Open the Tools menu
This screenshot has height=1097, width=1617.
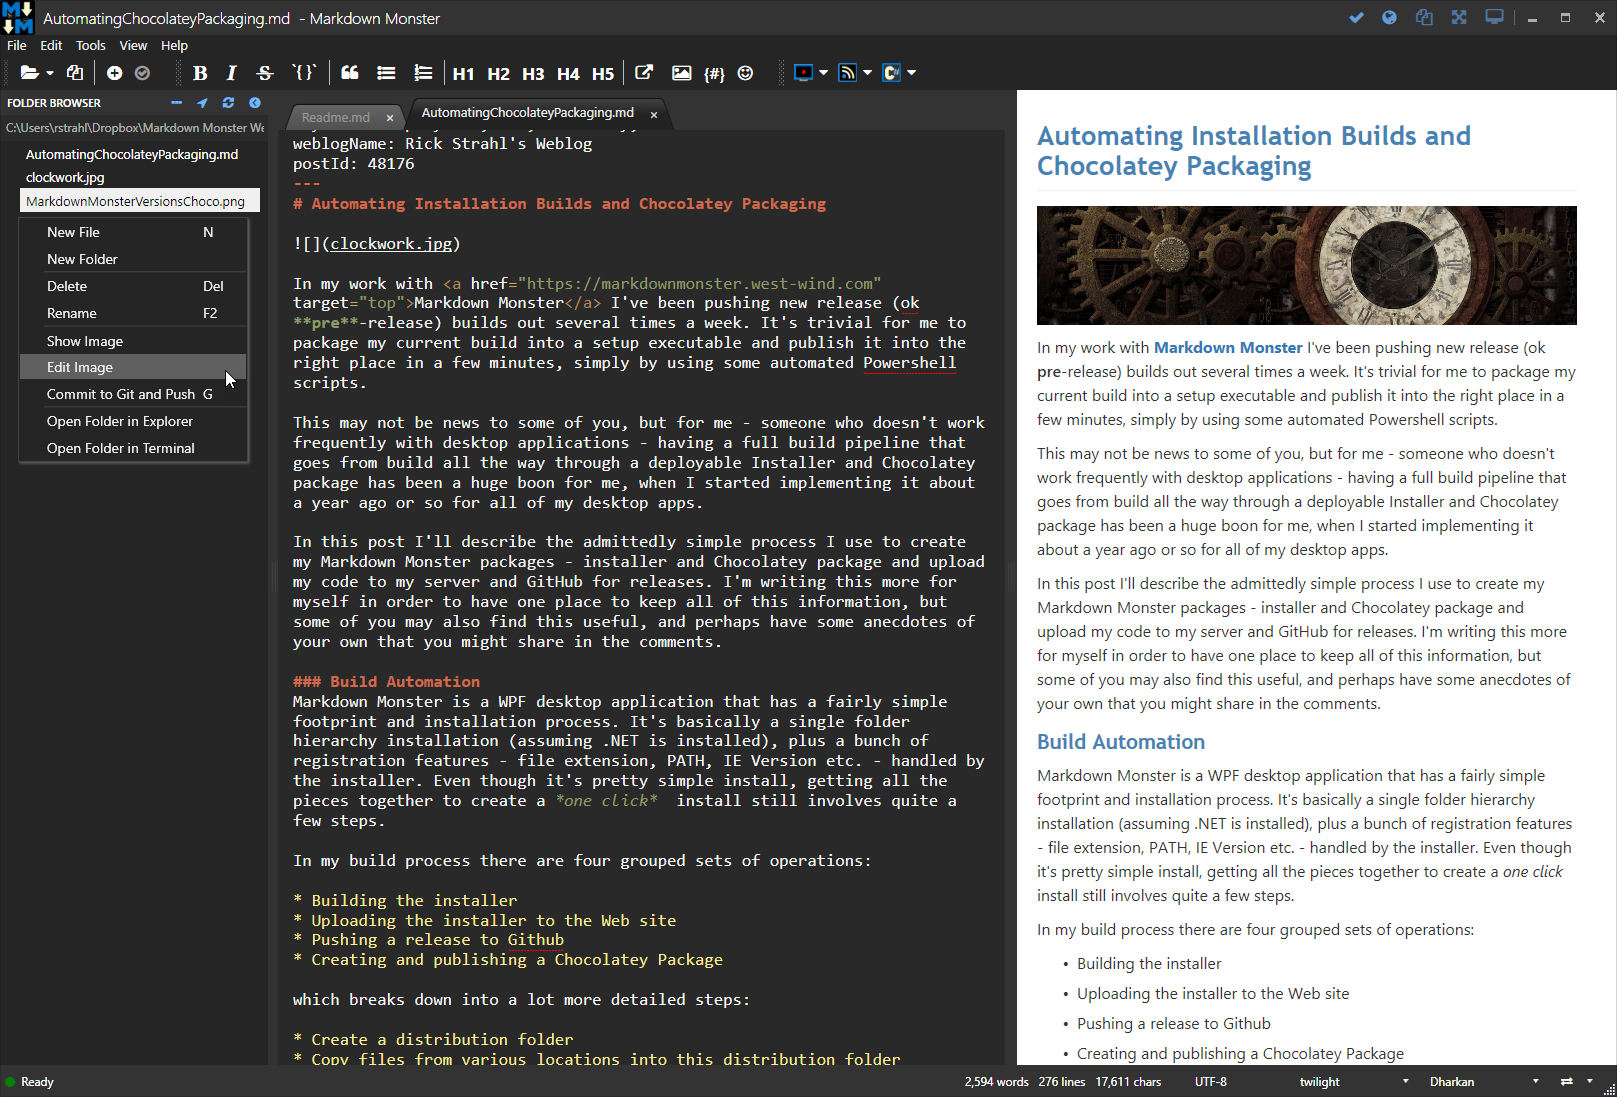point(91,45)
